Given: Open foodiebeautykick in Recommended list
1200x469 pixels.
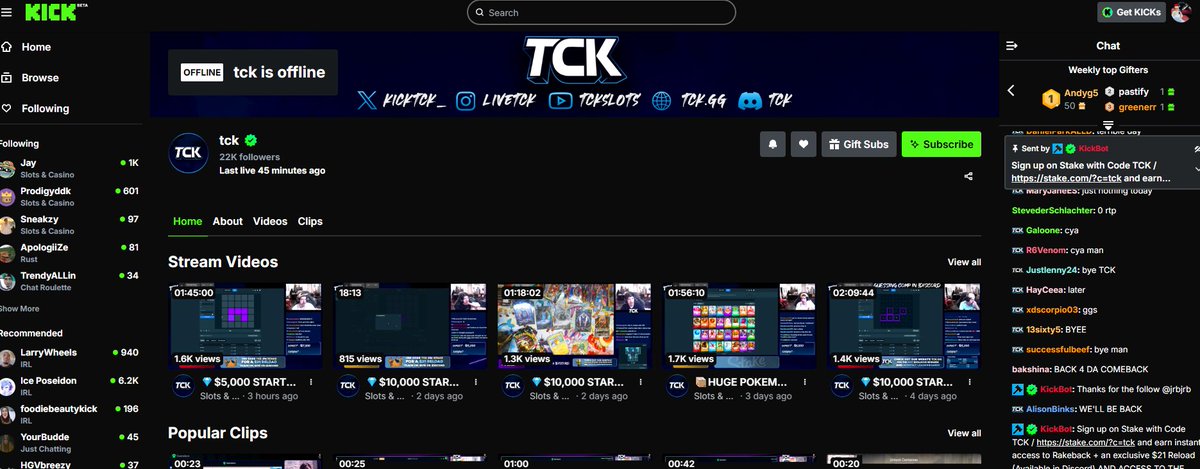Looking at the screenshot, I should coord(70,413).
